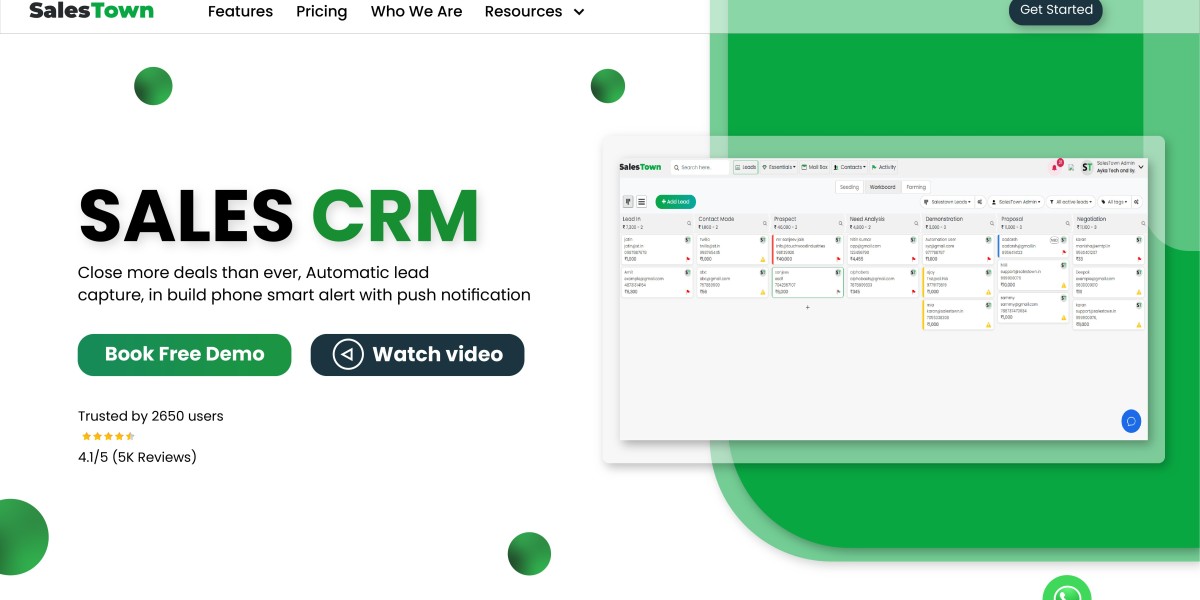The height and width of the screenshot is (600, 1200).
Task: Click the Watch video button
Action: (x=417, y=354)
